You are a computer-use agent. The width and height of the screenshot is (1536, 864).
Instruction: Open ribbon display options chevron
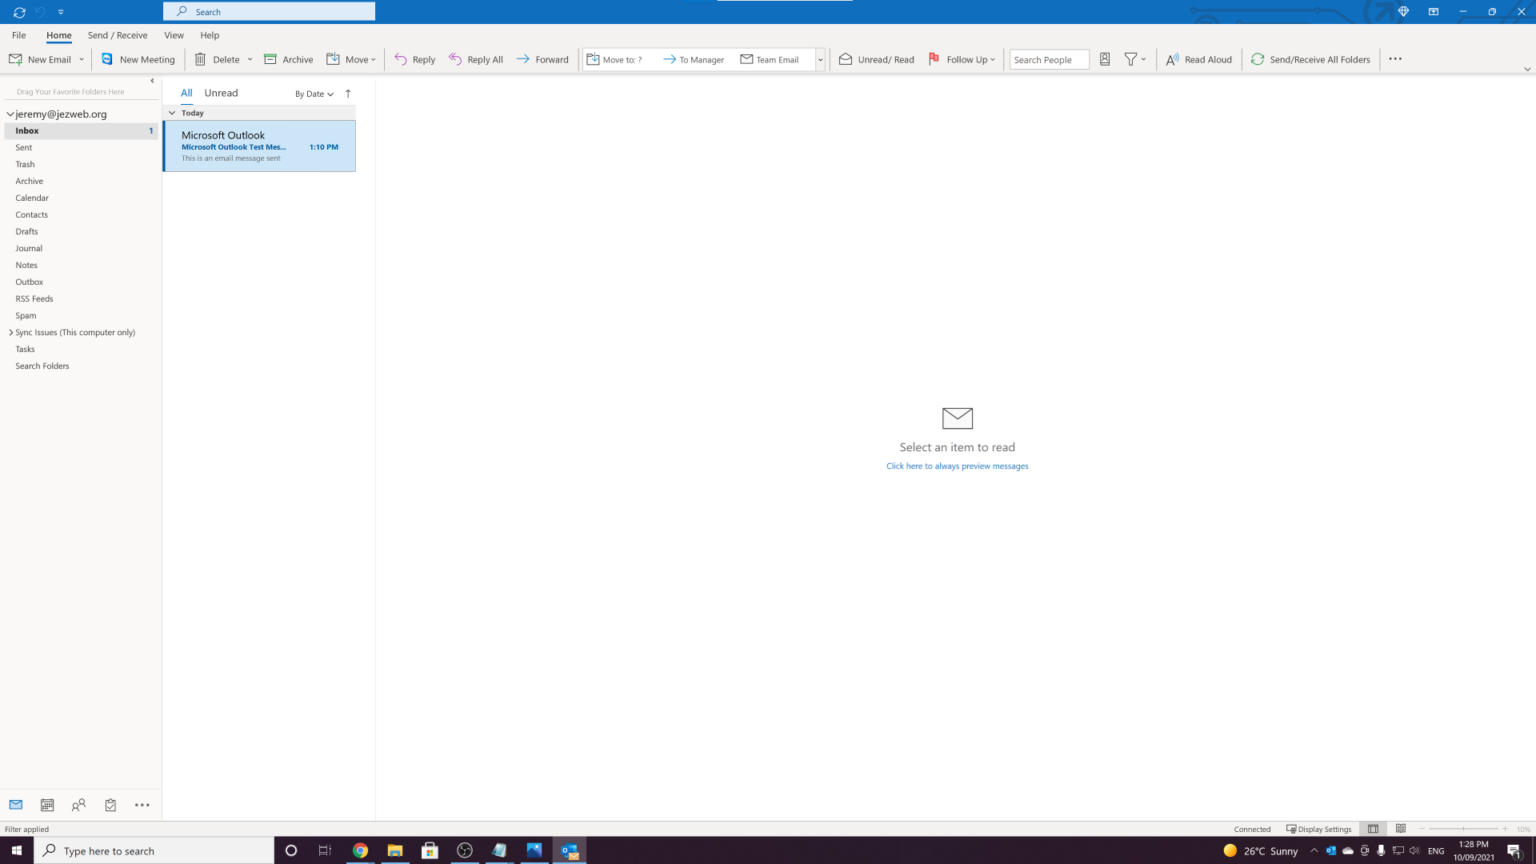1527,69
